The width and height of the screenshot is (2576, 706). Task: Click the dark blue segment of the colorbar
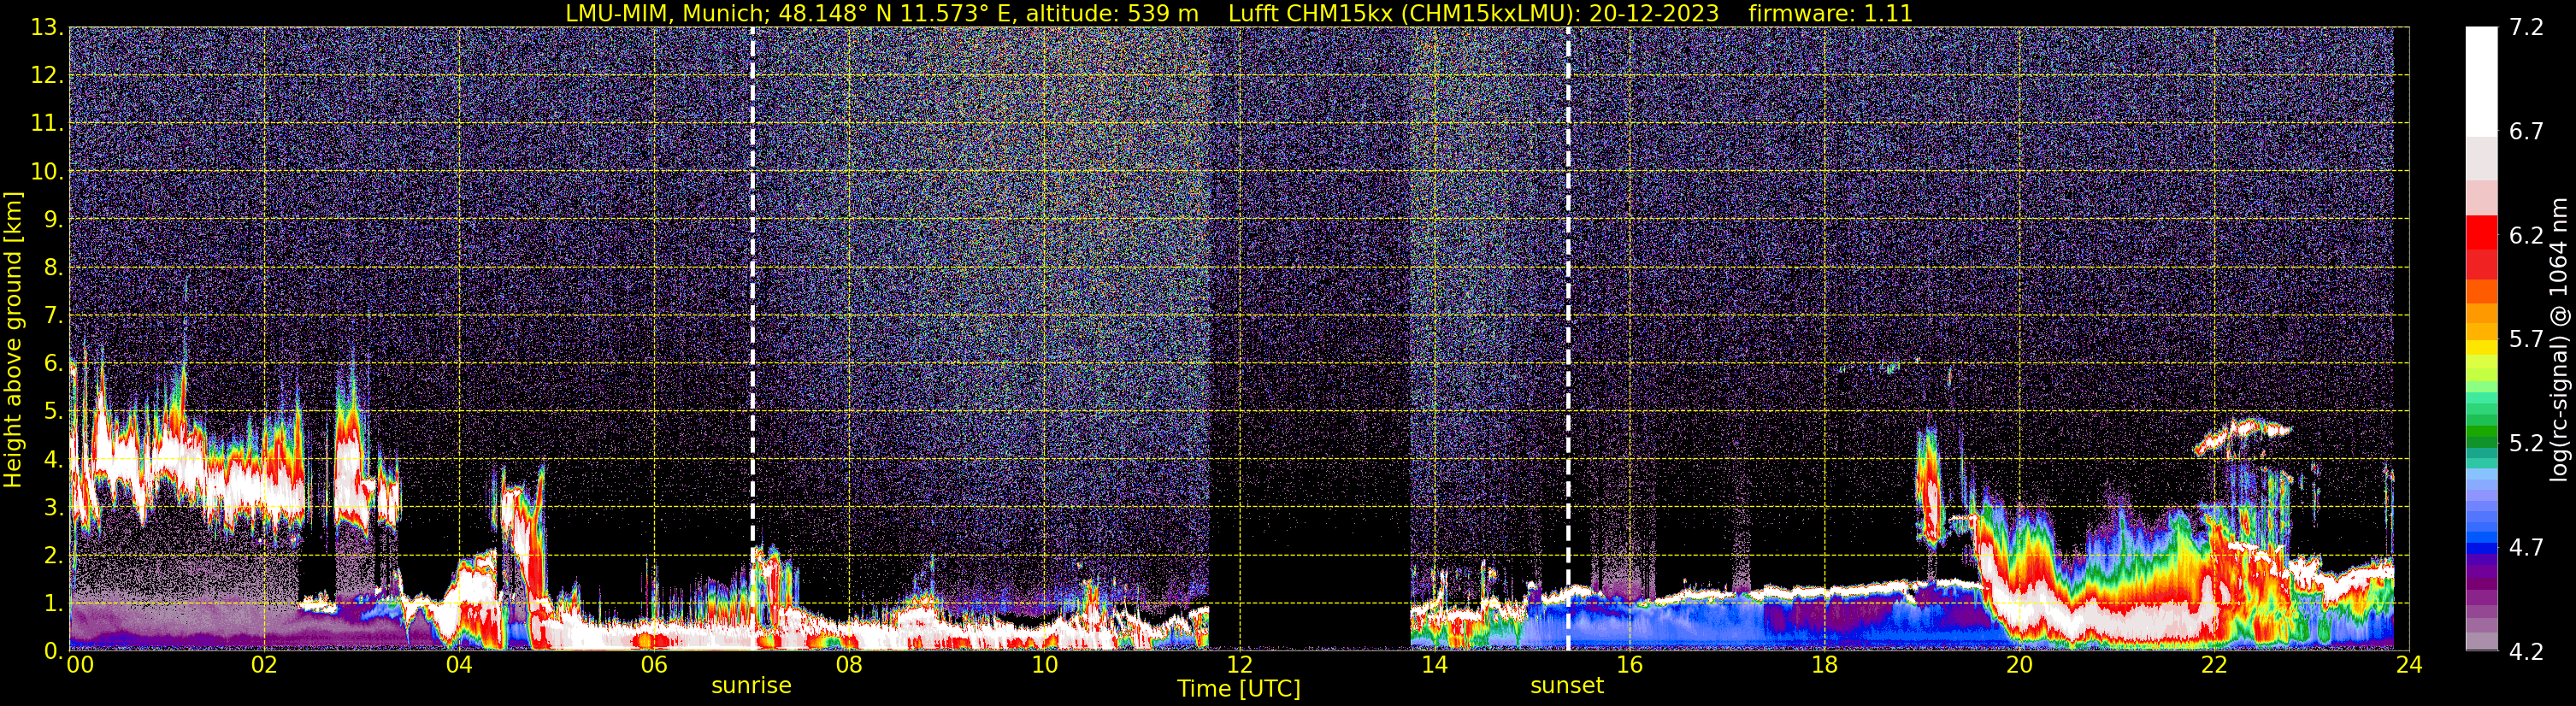pyautogui.click(x=2481, y=547)
